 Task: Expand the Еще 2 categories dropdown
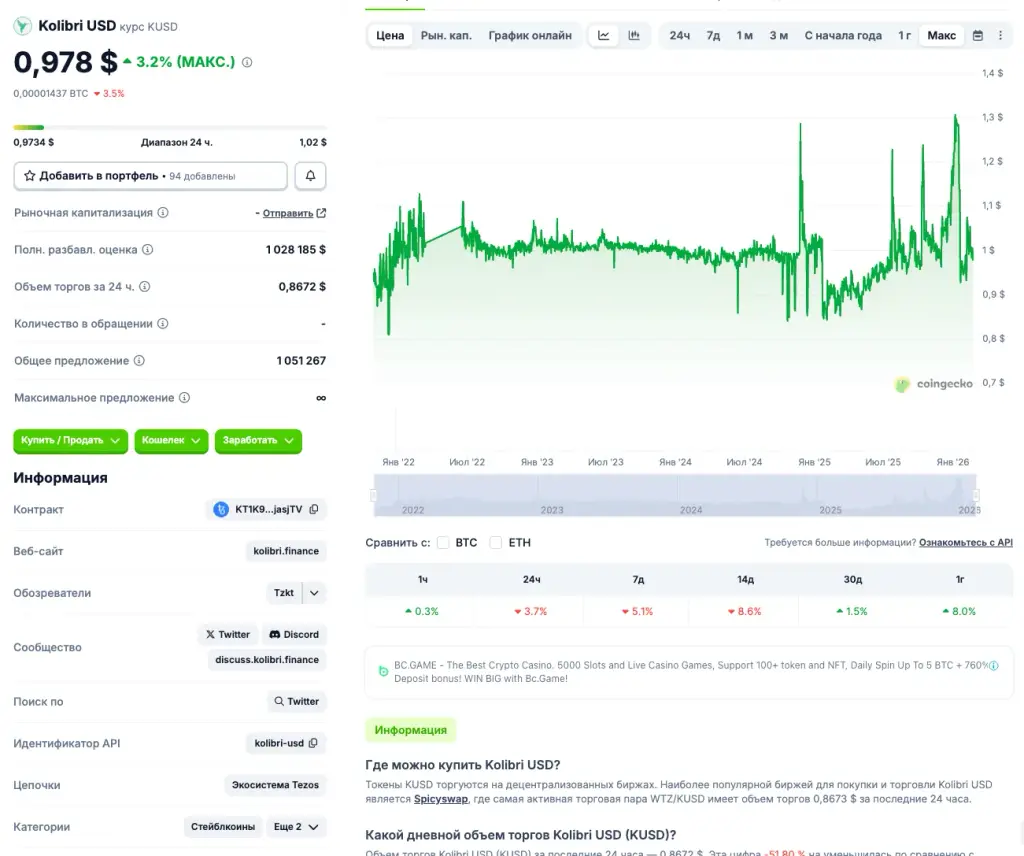[x=296, y=827]
